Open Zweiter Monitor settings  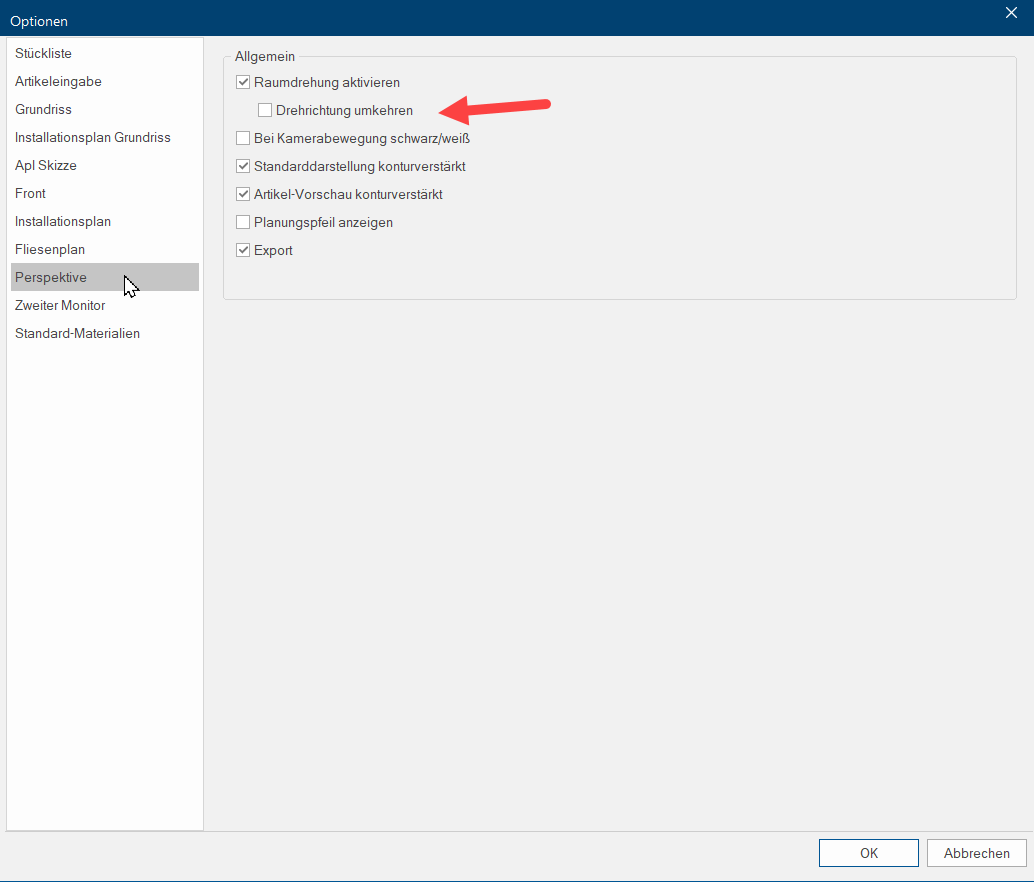click(x=60, y=305)
